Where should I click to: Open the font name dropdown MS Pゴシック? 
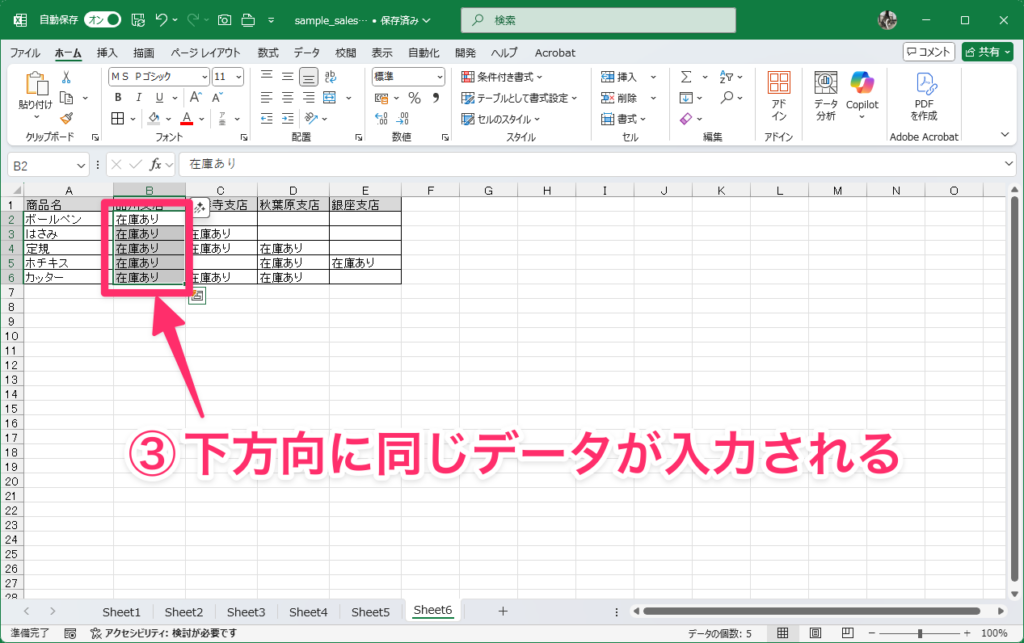tap(204, 77)
